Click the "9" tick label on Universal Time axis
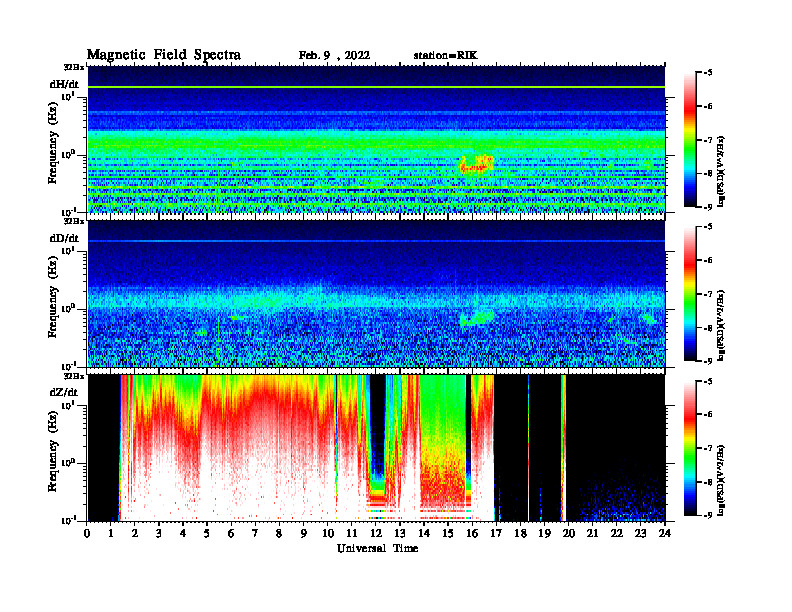792x612 pixels. click(304, 533)
